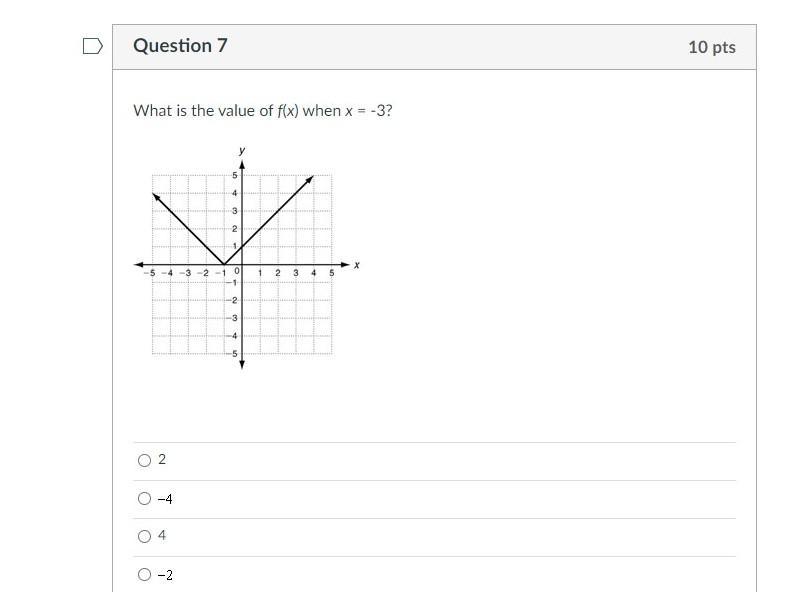Click the y axis label on graph
804x592 pixels.
pos(242,151)
